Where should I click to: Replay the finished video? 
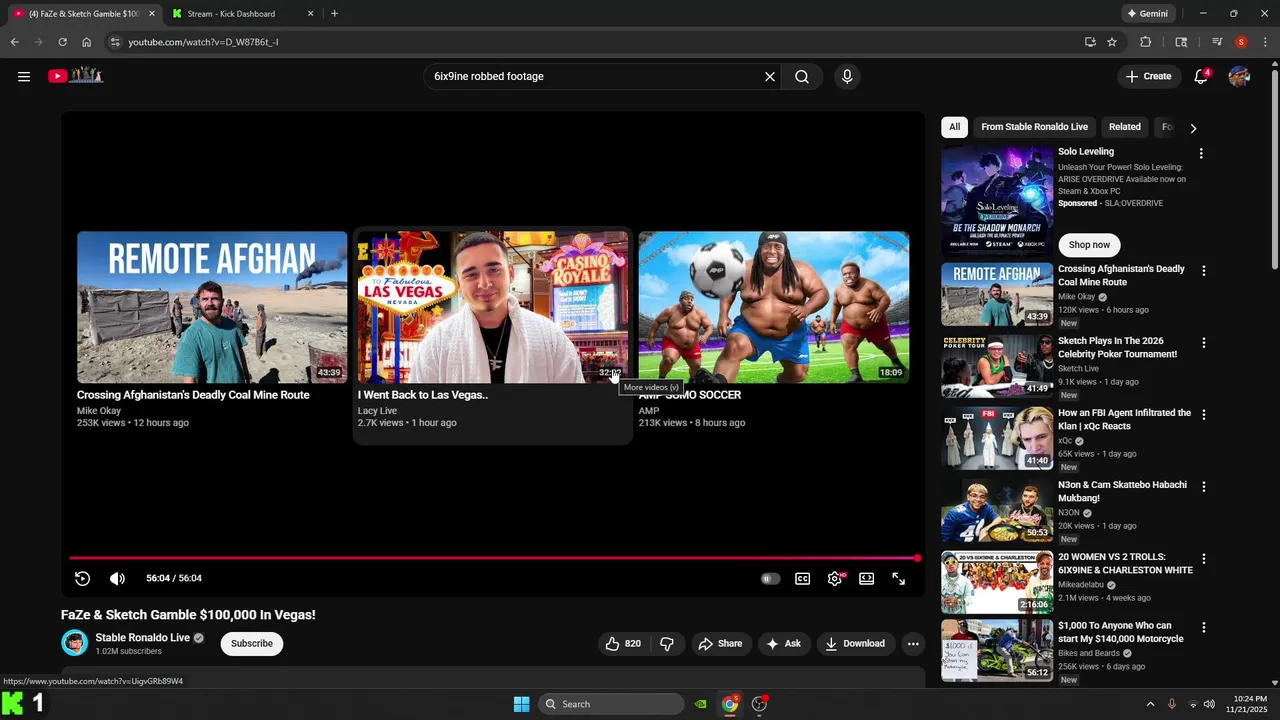click(x=83, y=578)
